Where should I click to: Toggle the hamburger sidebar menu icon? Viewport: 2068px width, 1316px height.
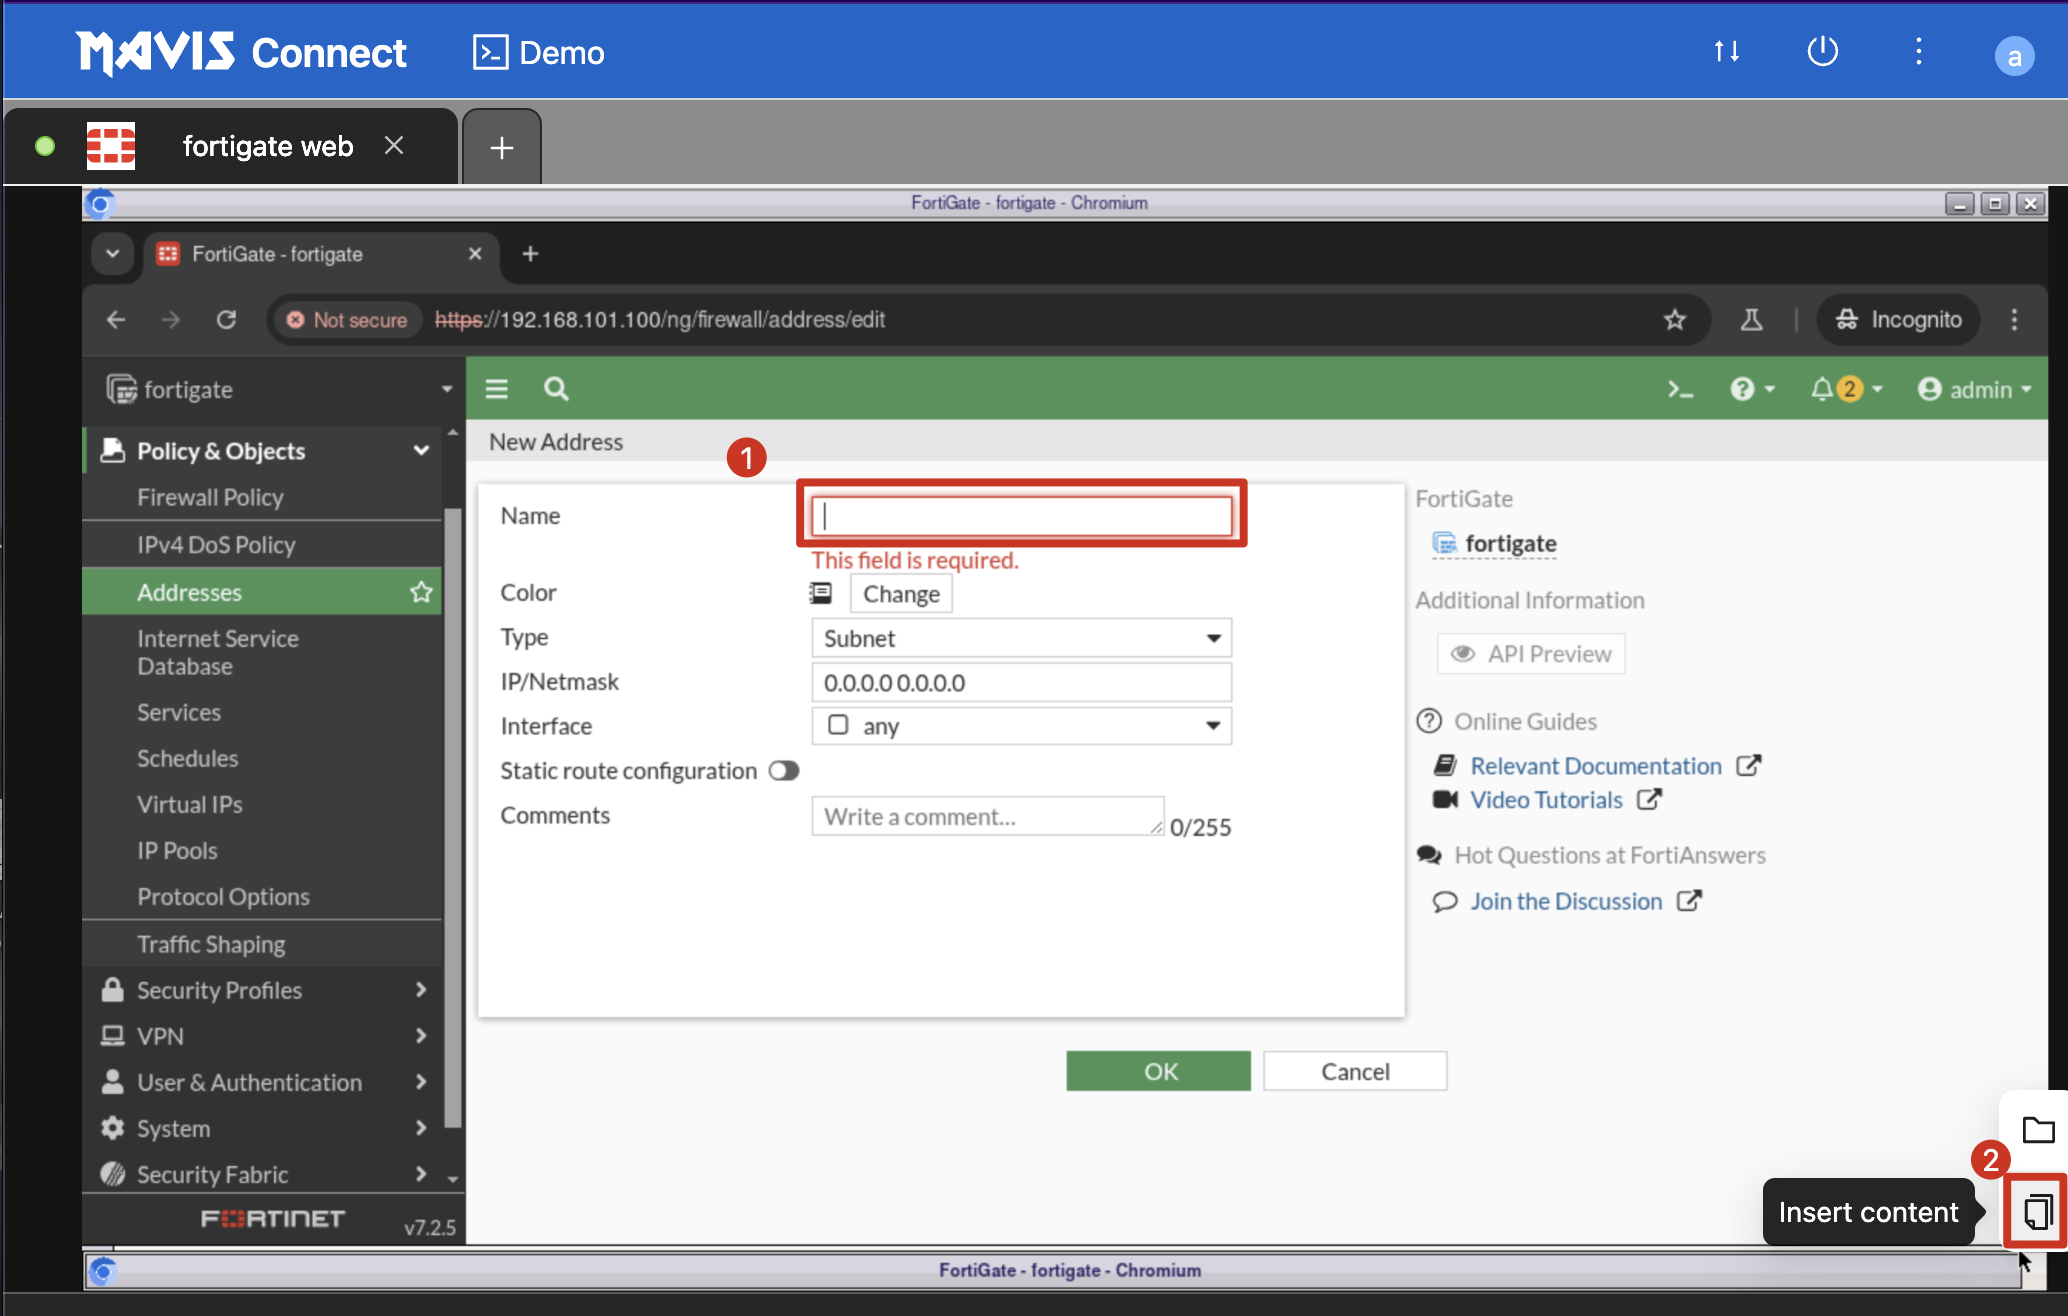pyautogui.click(x=497, y=389)
